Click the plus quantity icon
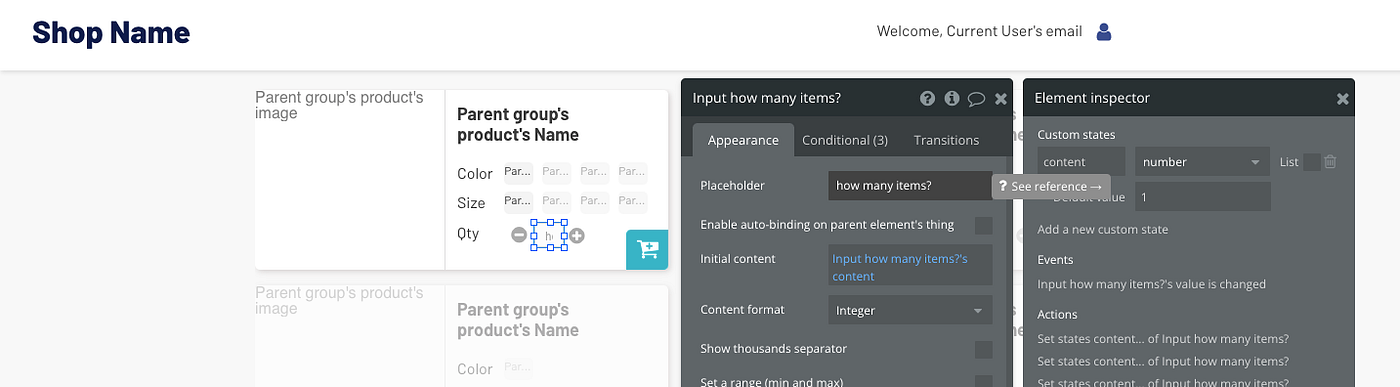 (577, 236)
